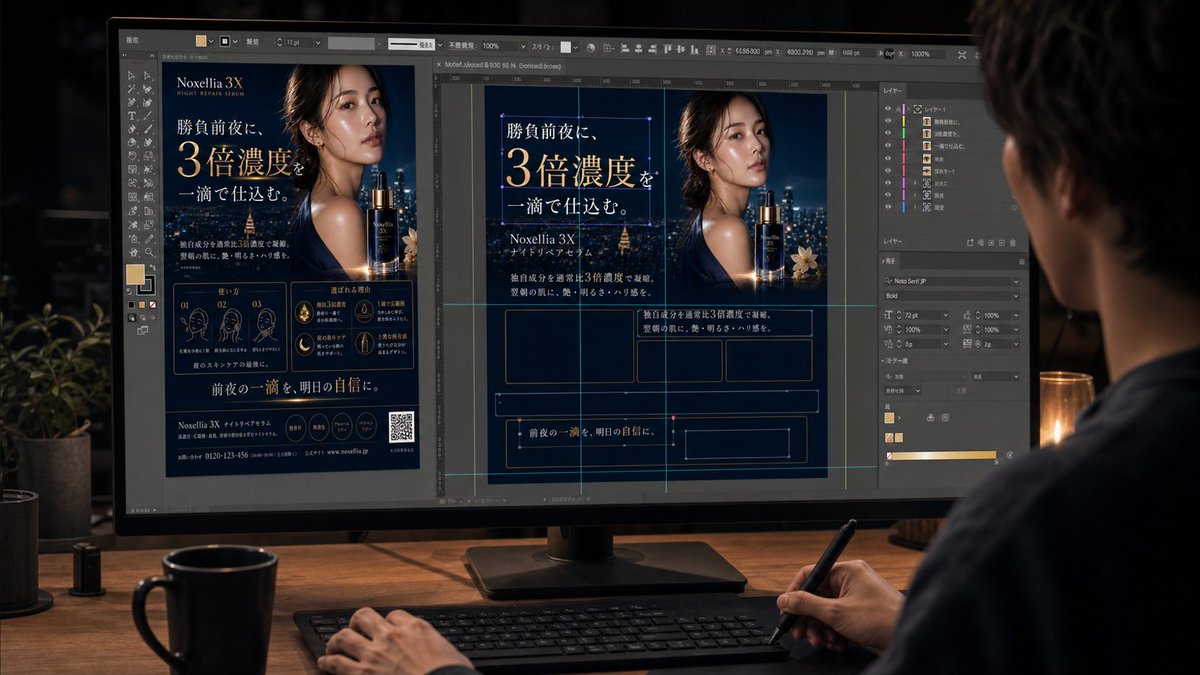Click the 3倍濃度 headline on the canvas artboard
This screenshot has width=1200, height=675.
click(570, 167)
